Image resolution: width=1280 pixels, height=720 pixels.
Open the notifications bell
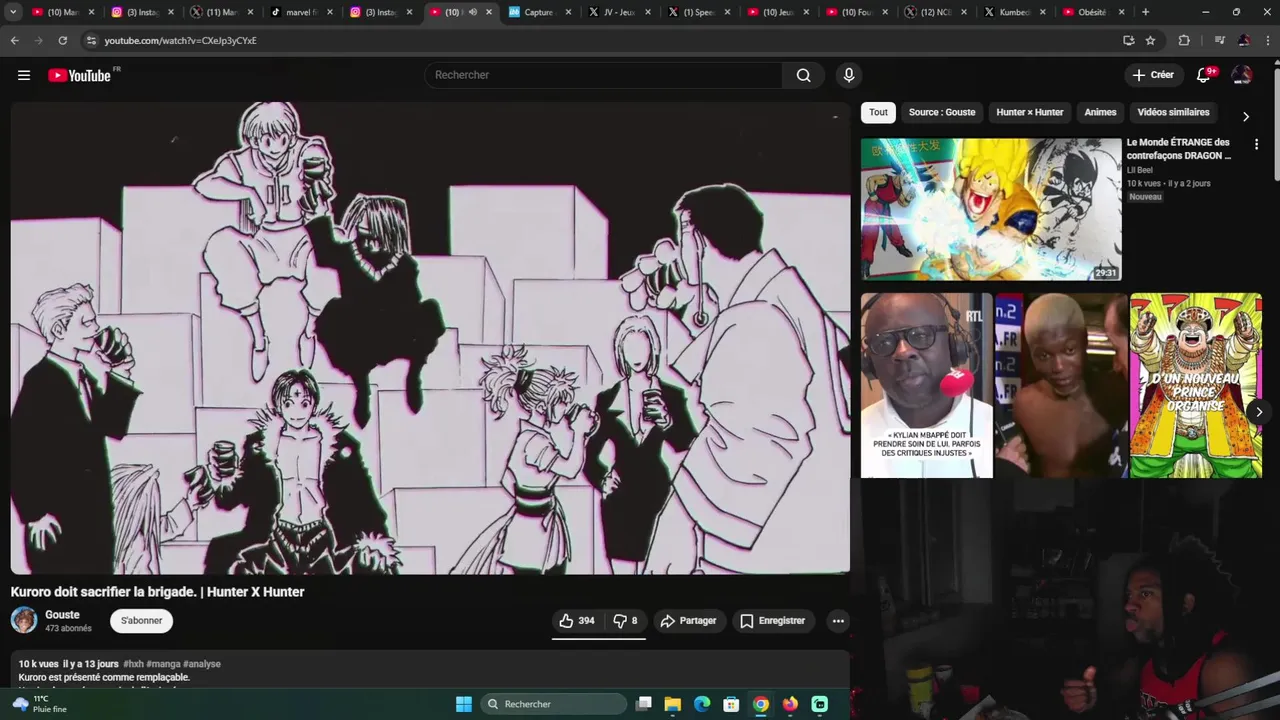coord(1204,75)
